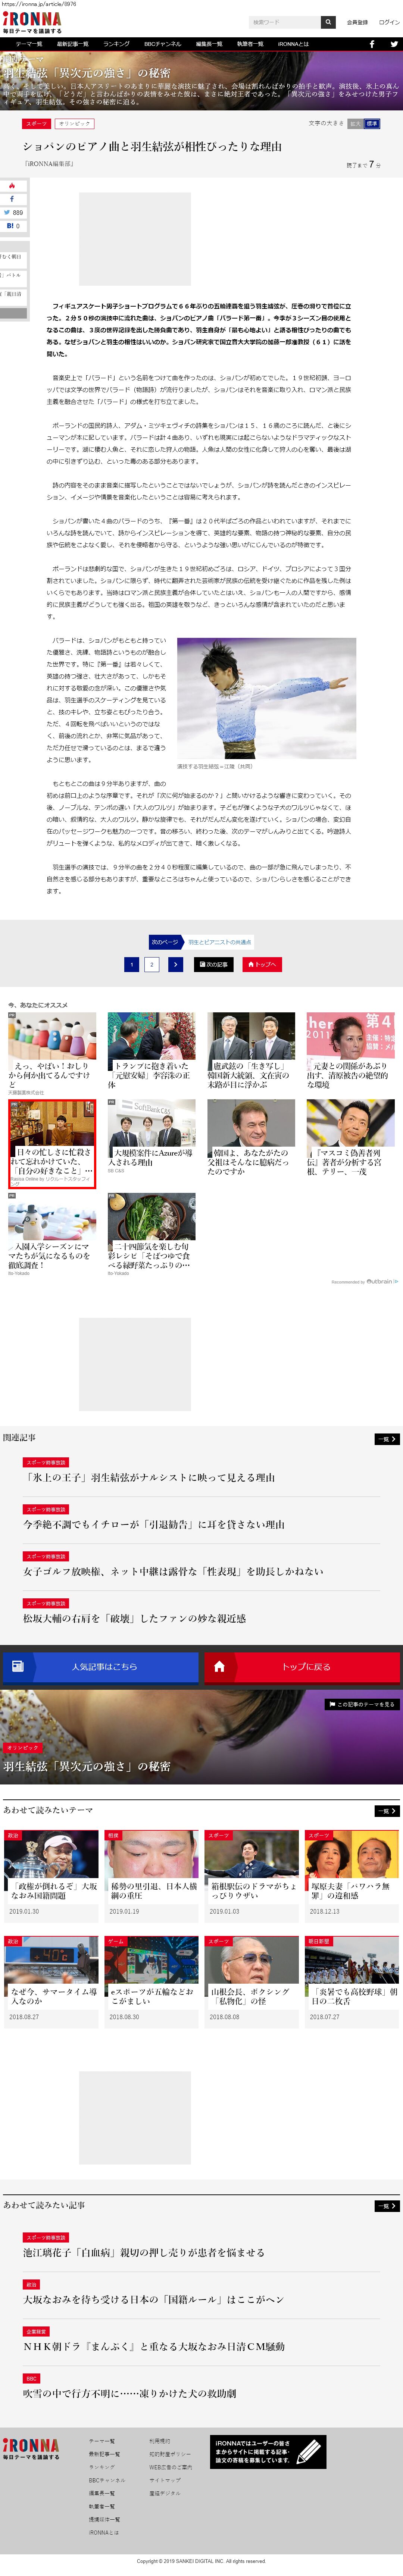Open the Facebook icon in the navigation bar
This screenshot has width=403, height=2576.
tap(372, 44)
